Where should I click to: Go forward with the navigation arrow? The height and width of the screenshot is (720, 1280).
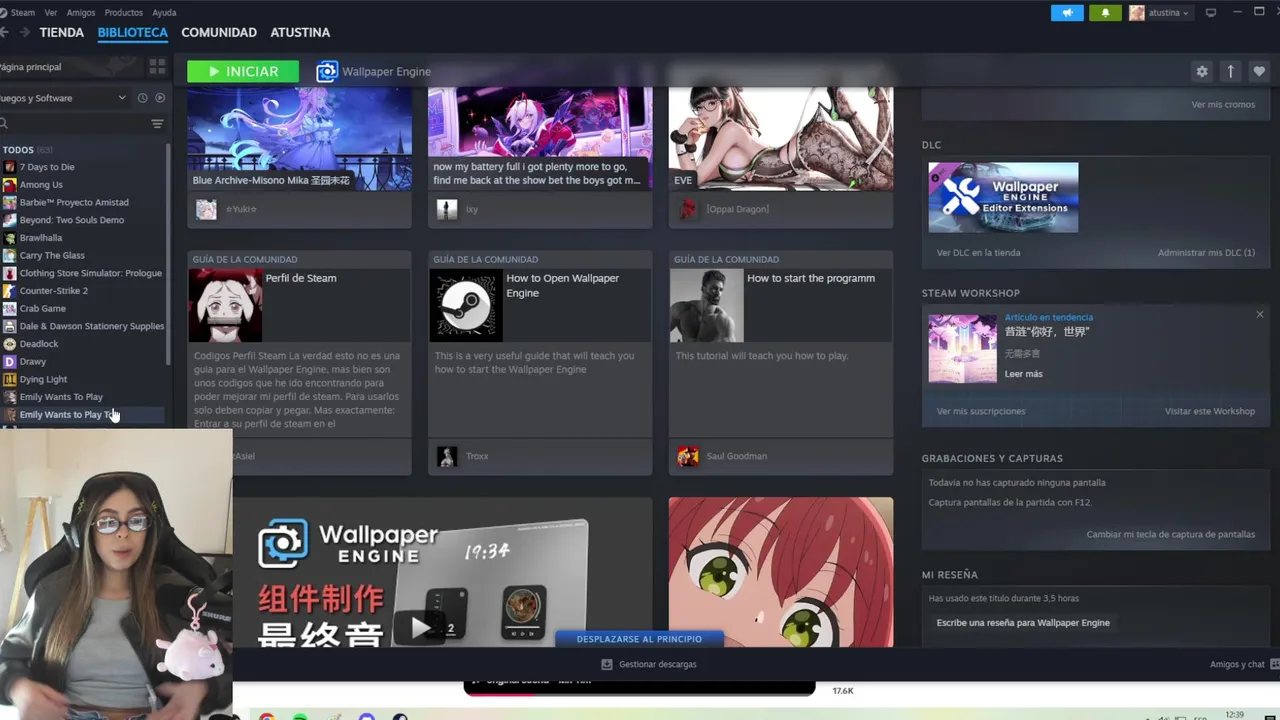(24, 32)
